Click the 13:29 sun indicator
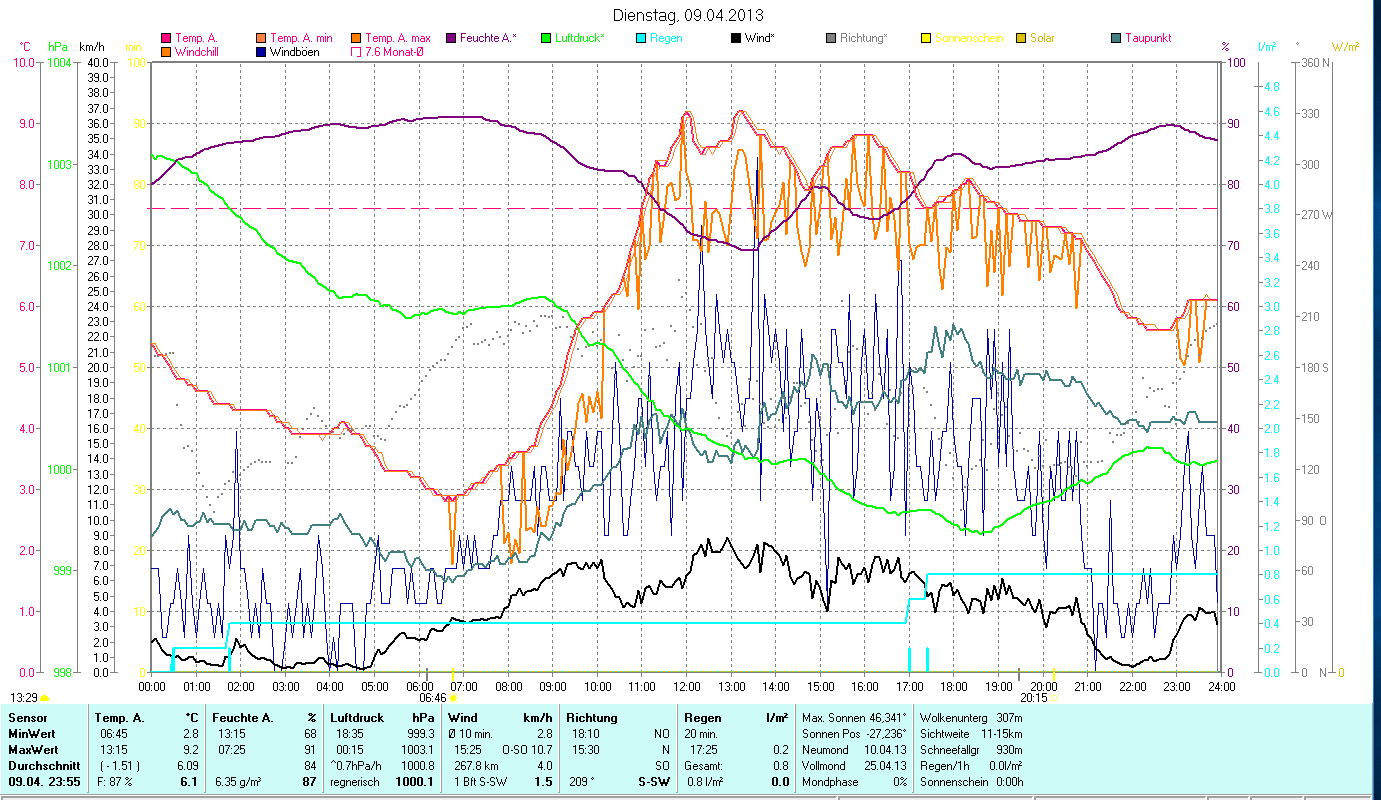The width and height of the screenshot is (1381, 800). coord(24,697)
